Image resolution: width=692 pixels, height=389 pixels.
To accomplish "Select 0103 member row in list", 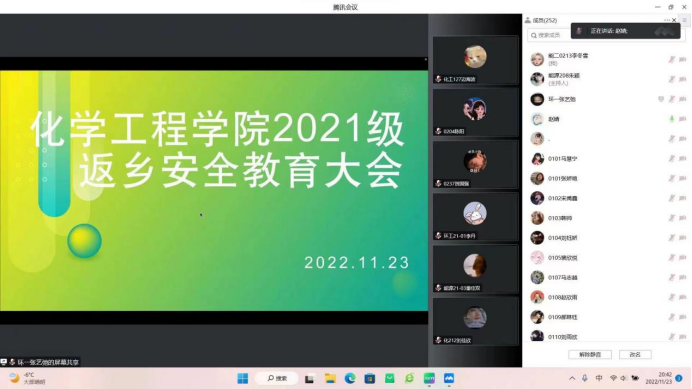I will pyautogui.click(x=608, y=218).
